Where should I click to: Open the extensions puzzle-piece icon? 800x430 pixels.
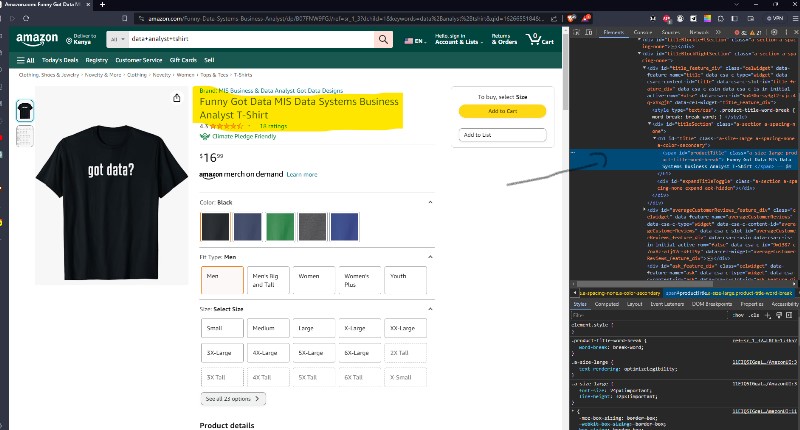click(720, 18)
